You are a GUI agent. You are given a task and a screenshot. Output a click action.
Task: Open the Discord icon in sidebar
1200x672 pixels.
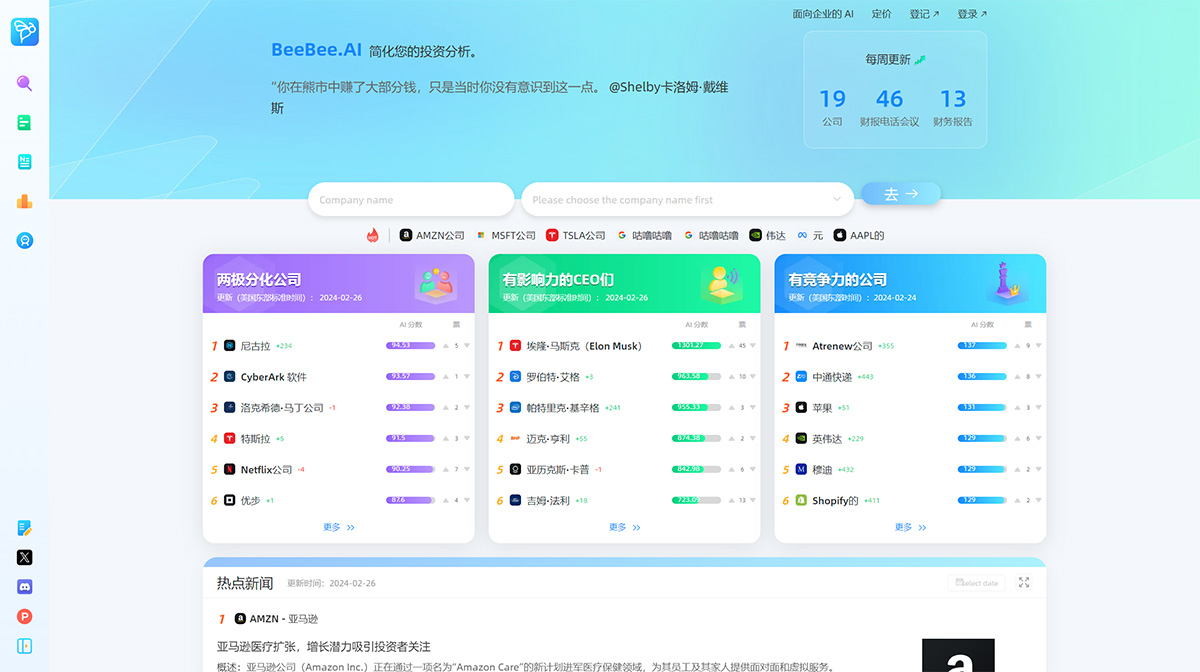[23, 587]
